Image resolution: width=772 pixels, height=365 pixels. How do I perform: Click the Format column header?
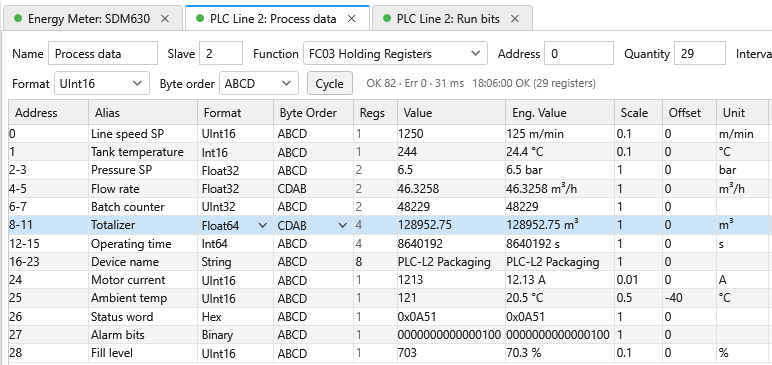pyautogui.click(x=236, y=113)
